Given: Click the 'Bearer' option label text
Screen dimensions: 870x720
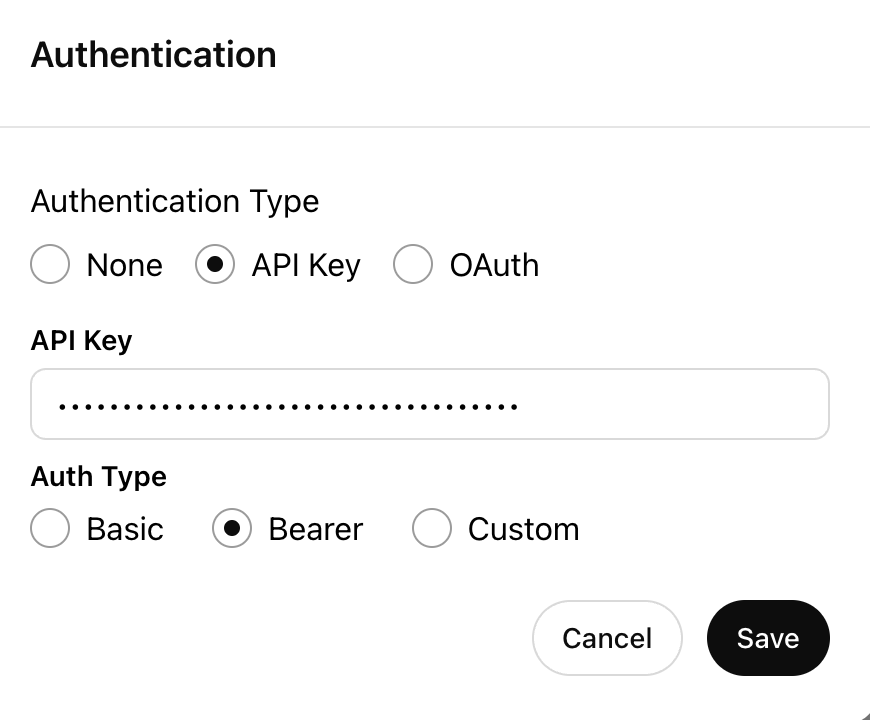Looking at the screenshot, I should (x=316, y=529).
